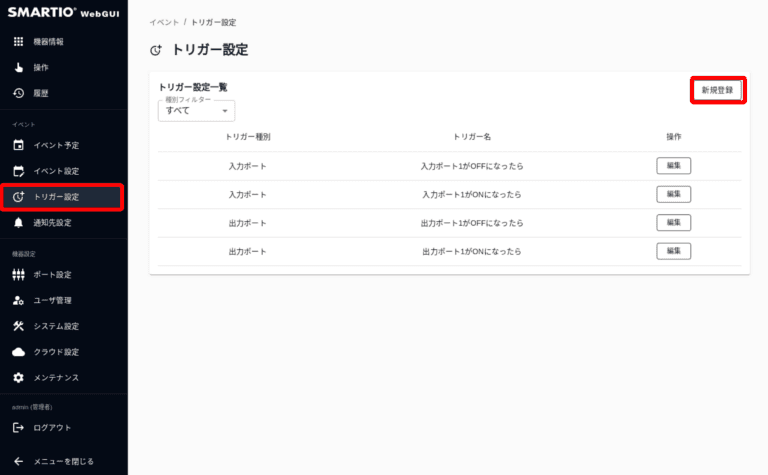
Task: Open 機器情報 menu item
Action: (64, 42)
